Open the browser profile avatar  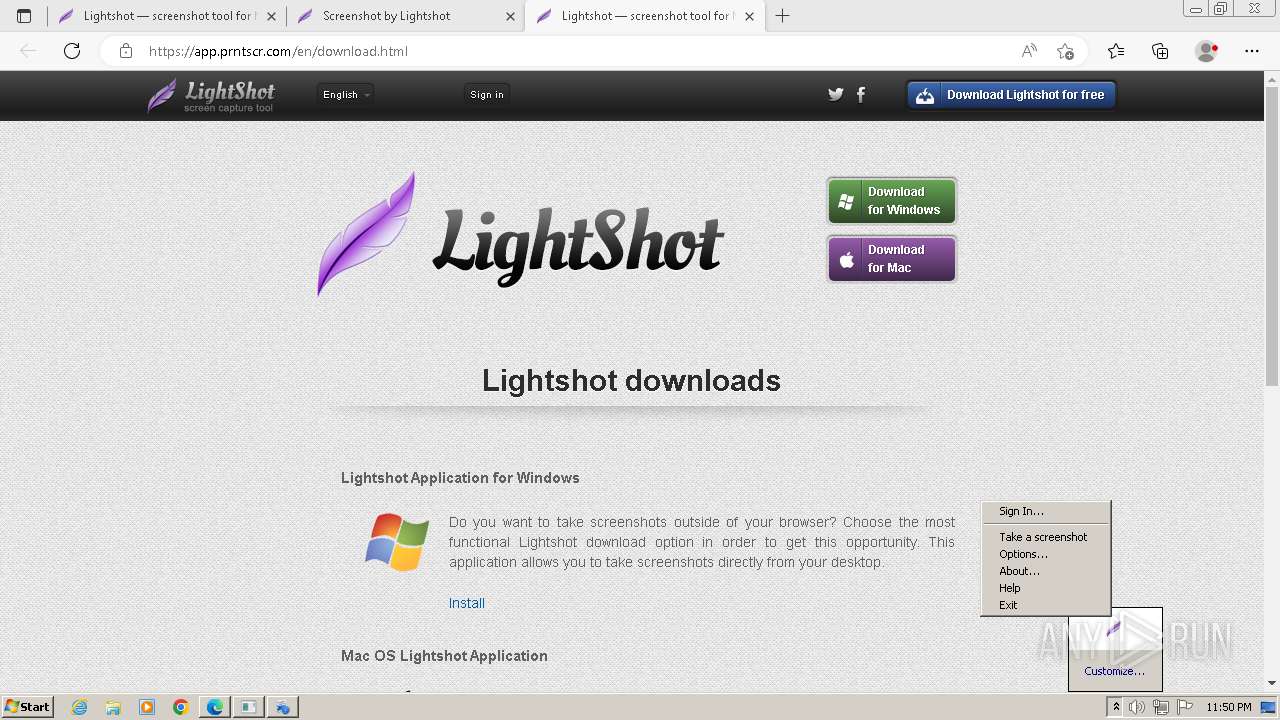[x=1206, y=51]
